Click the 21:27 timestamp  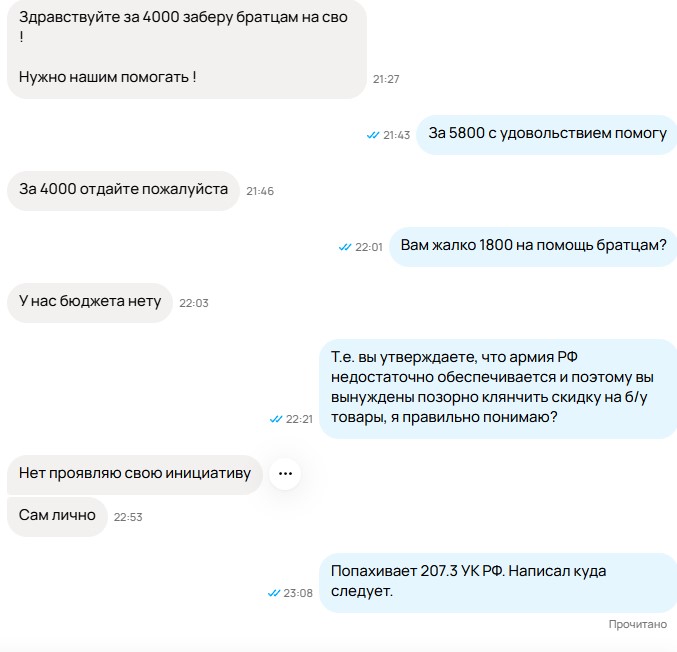(x=386, y=79)
